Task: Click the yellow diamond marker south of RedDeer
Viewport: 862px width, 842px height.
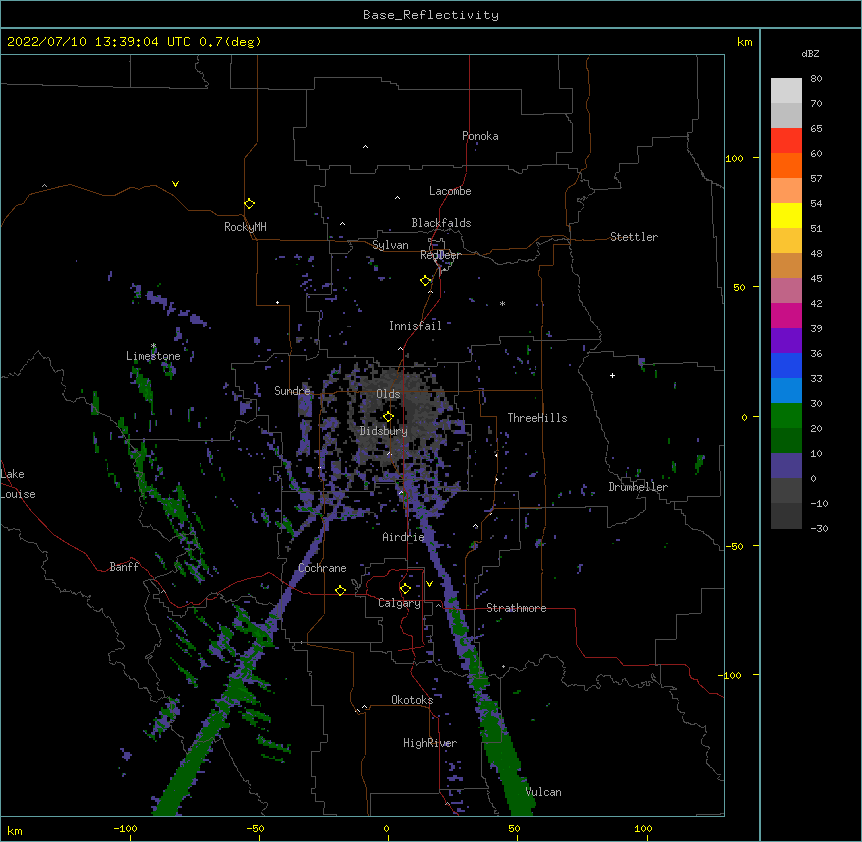Action: tap(426, 281)
